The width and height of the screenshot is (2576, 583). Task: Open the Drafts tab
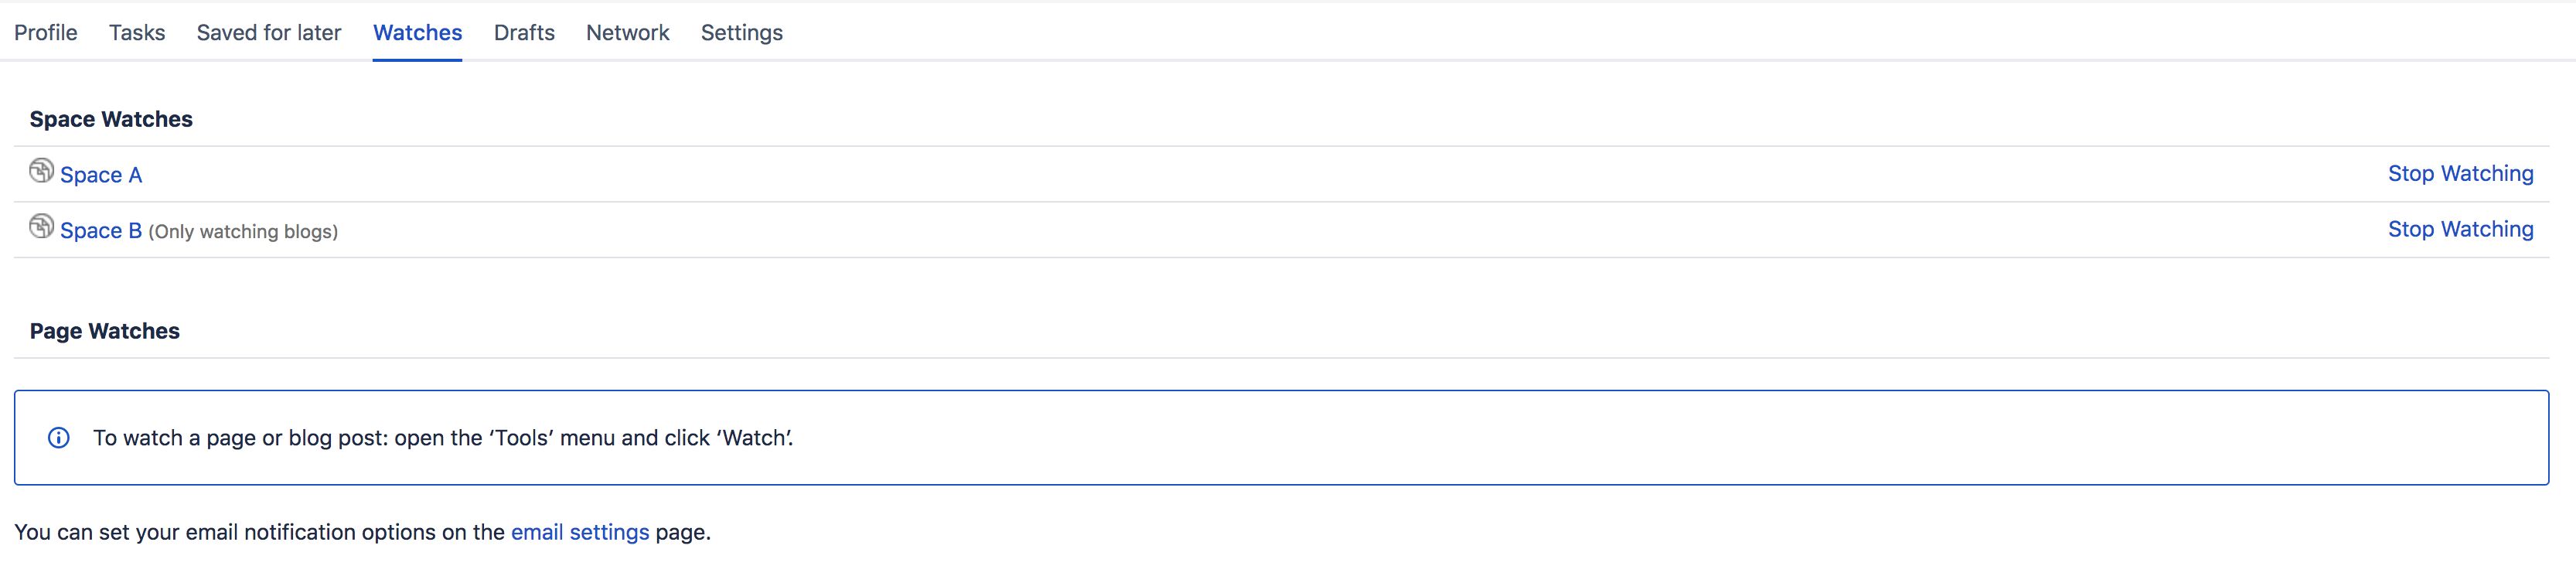pos(524,32)
